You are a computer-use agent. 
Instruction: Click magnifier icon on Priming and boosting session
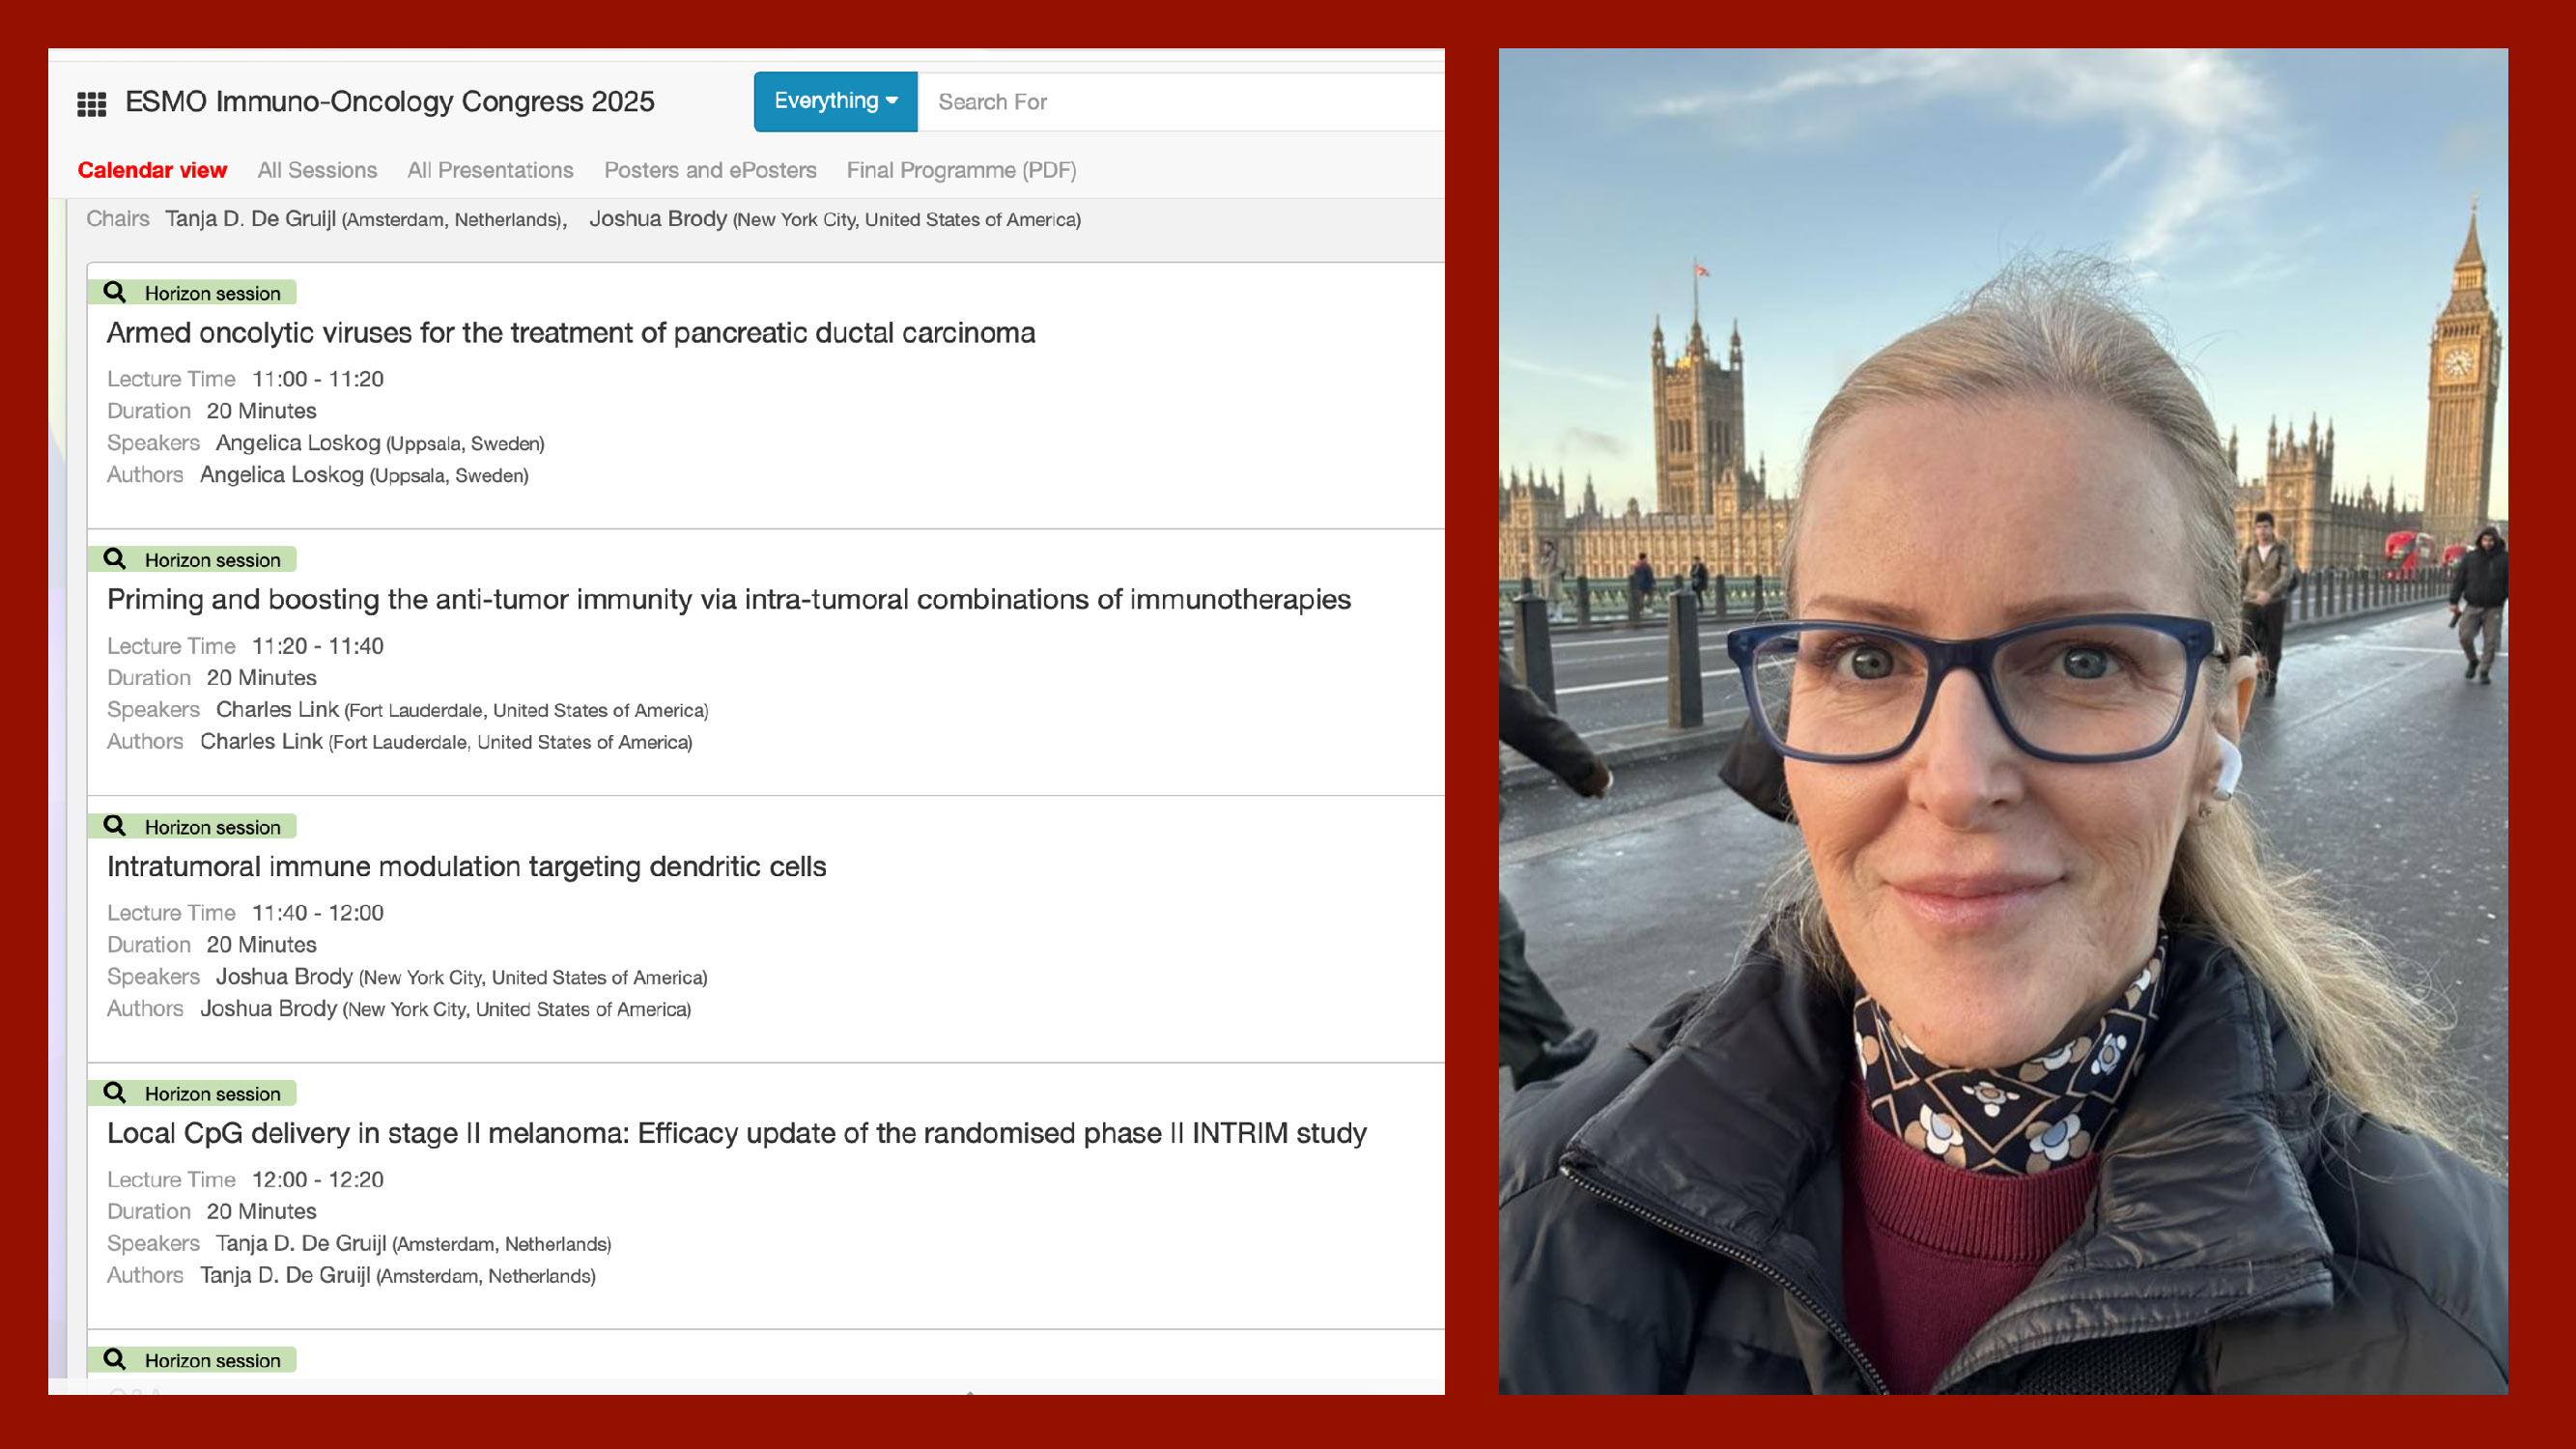coord(115,559)
